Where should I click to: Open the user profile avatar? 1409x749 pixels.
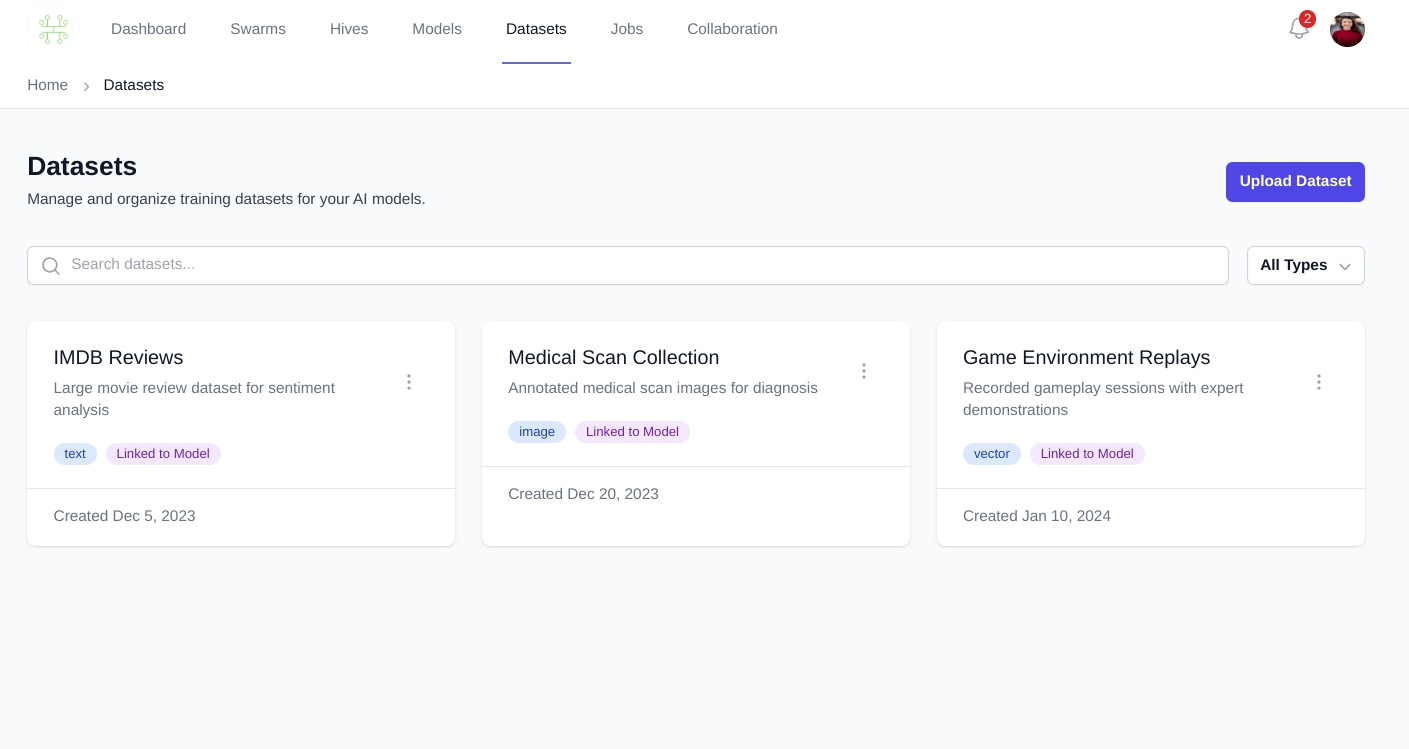click(1346, 29)
